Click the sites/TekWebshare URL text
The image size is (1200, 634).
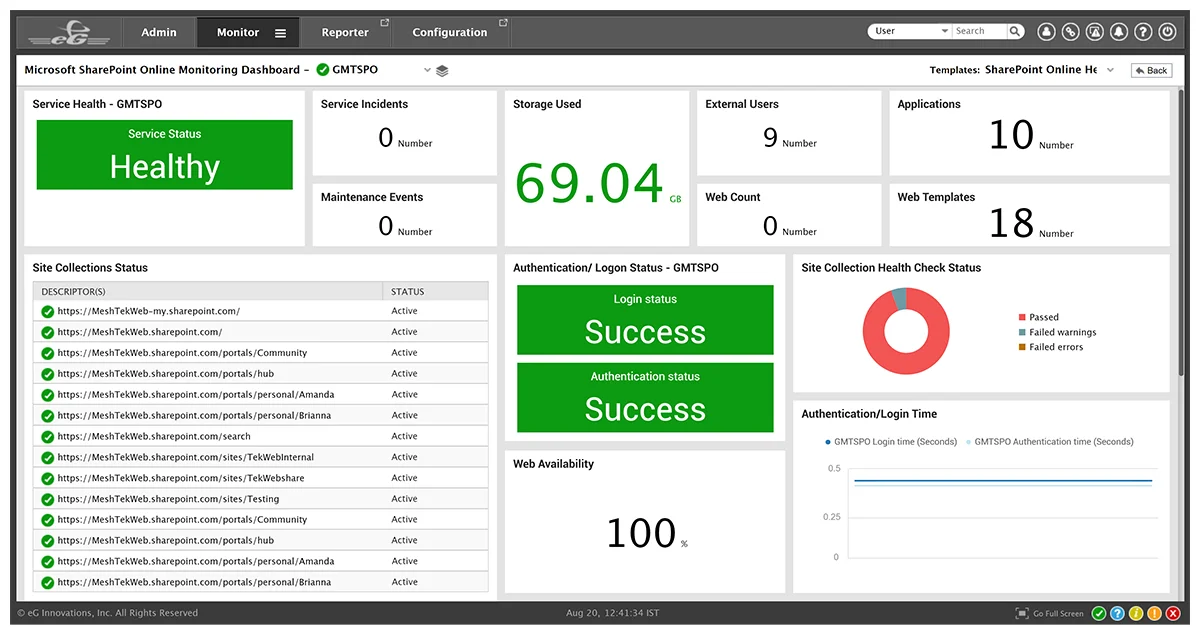click(x=181, y=478)
